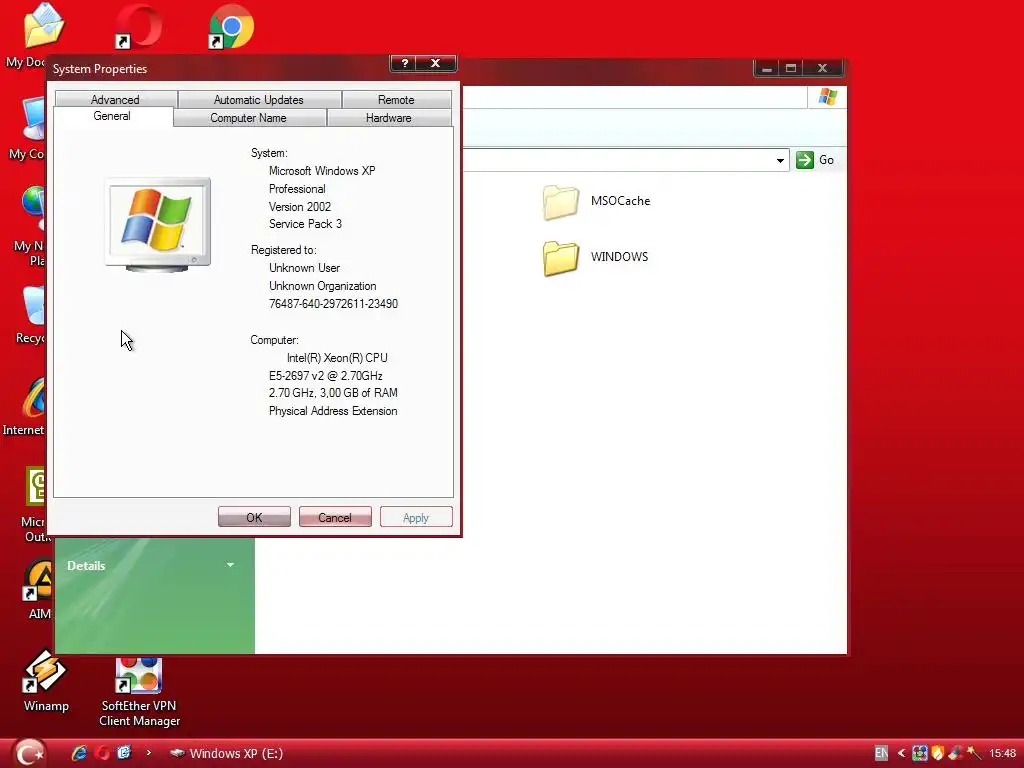Expand hidden Quick Launch items chevron
The height and width of the screenshot is (768, 1024).
point(148,752)
